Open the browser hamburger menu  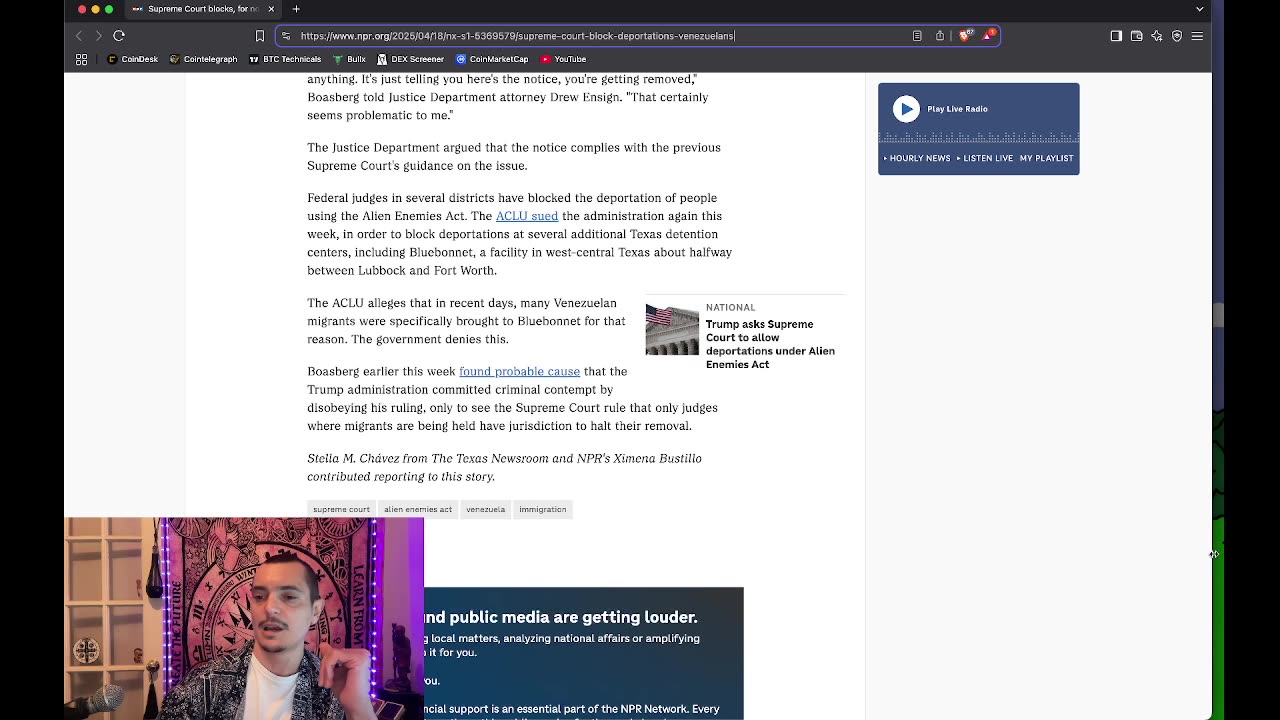click(x=1197, y=36)
